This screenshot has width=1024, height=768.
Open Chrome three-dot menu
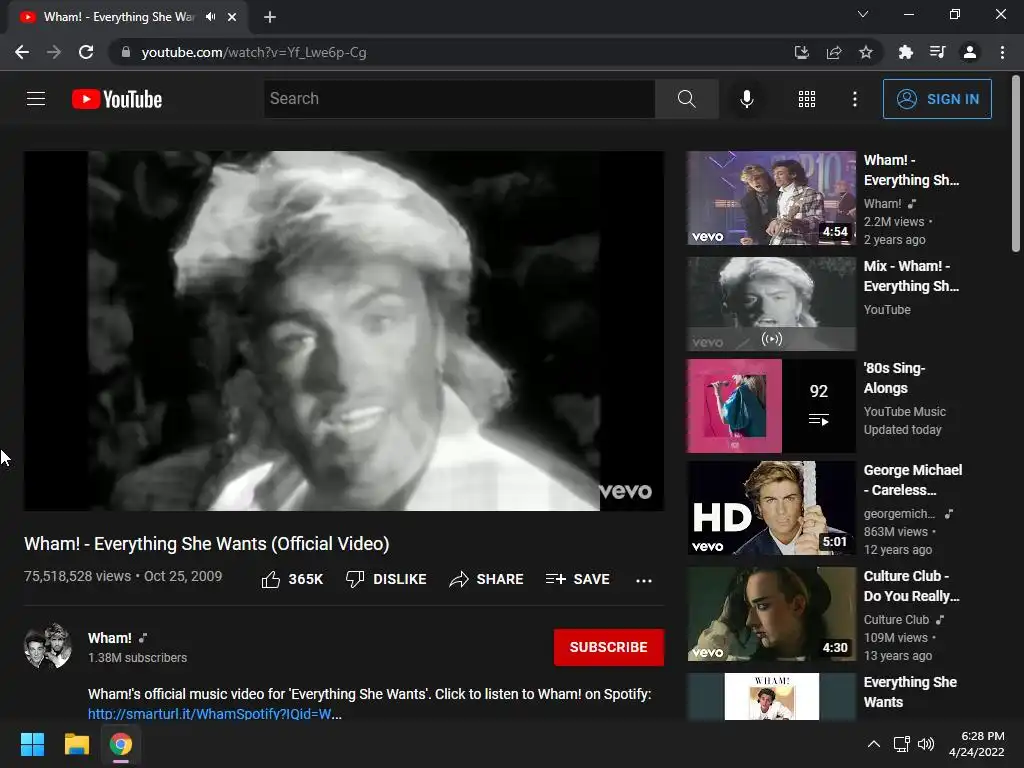1002,52
